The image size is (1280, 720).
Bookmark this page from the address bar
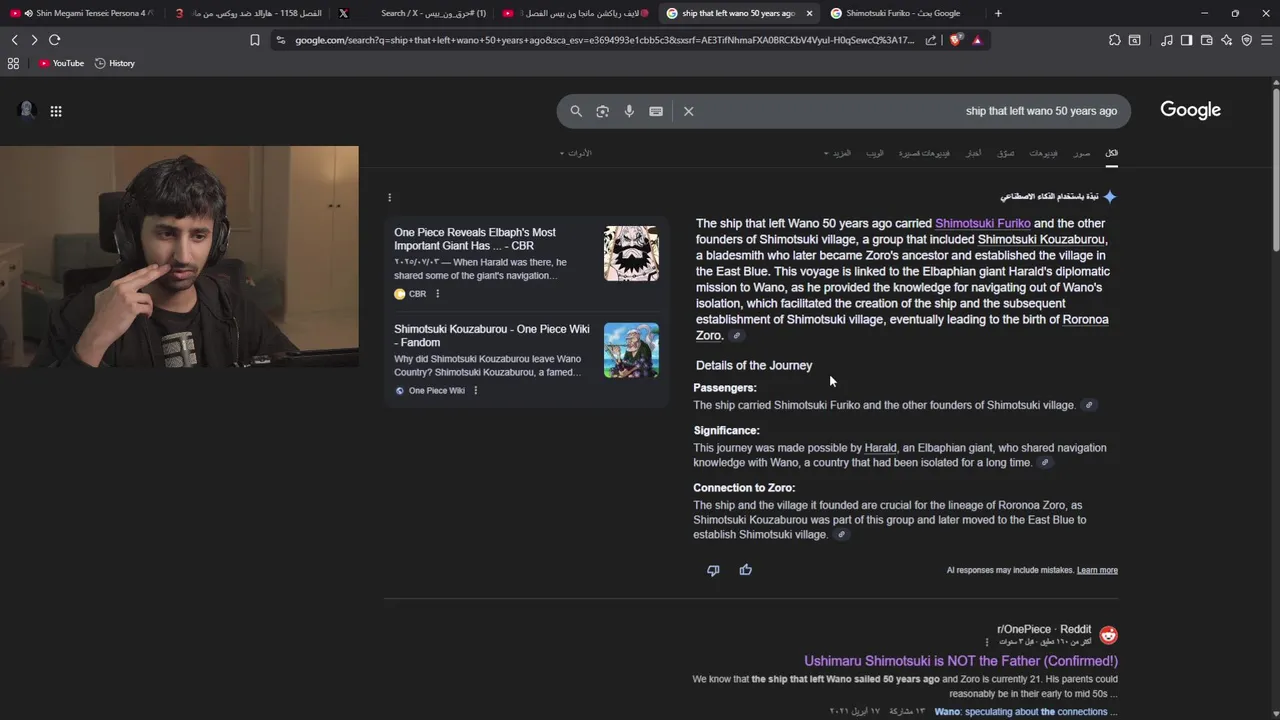[x=255, y=40]
